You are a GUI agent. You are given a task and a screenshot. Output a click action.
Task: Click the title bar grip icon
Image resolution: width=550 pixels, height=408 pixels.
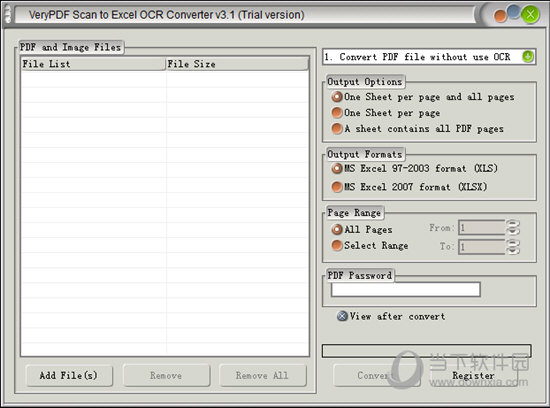tap(8, 15)
